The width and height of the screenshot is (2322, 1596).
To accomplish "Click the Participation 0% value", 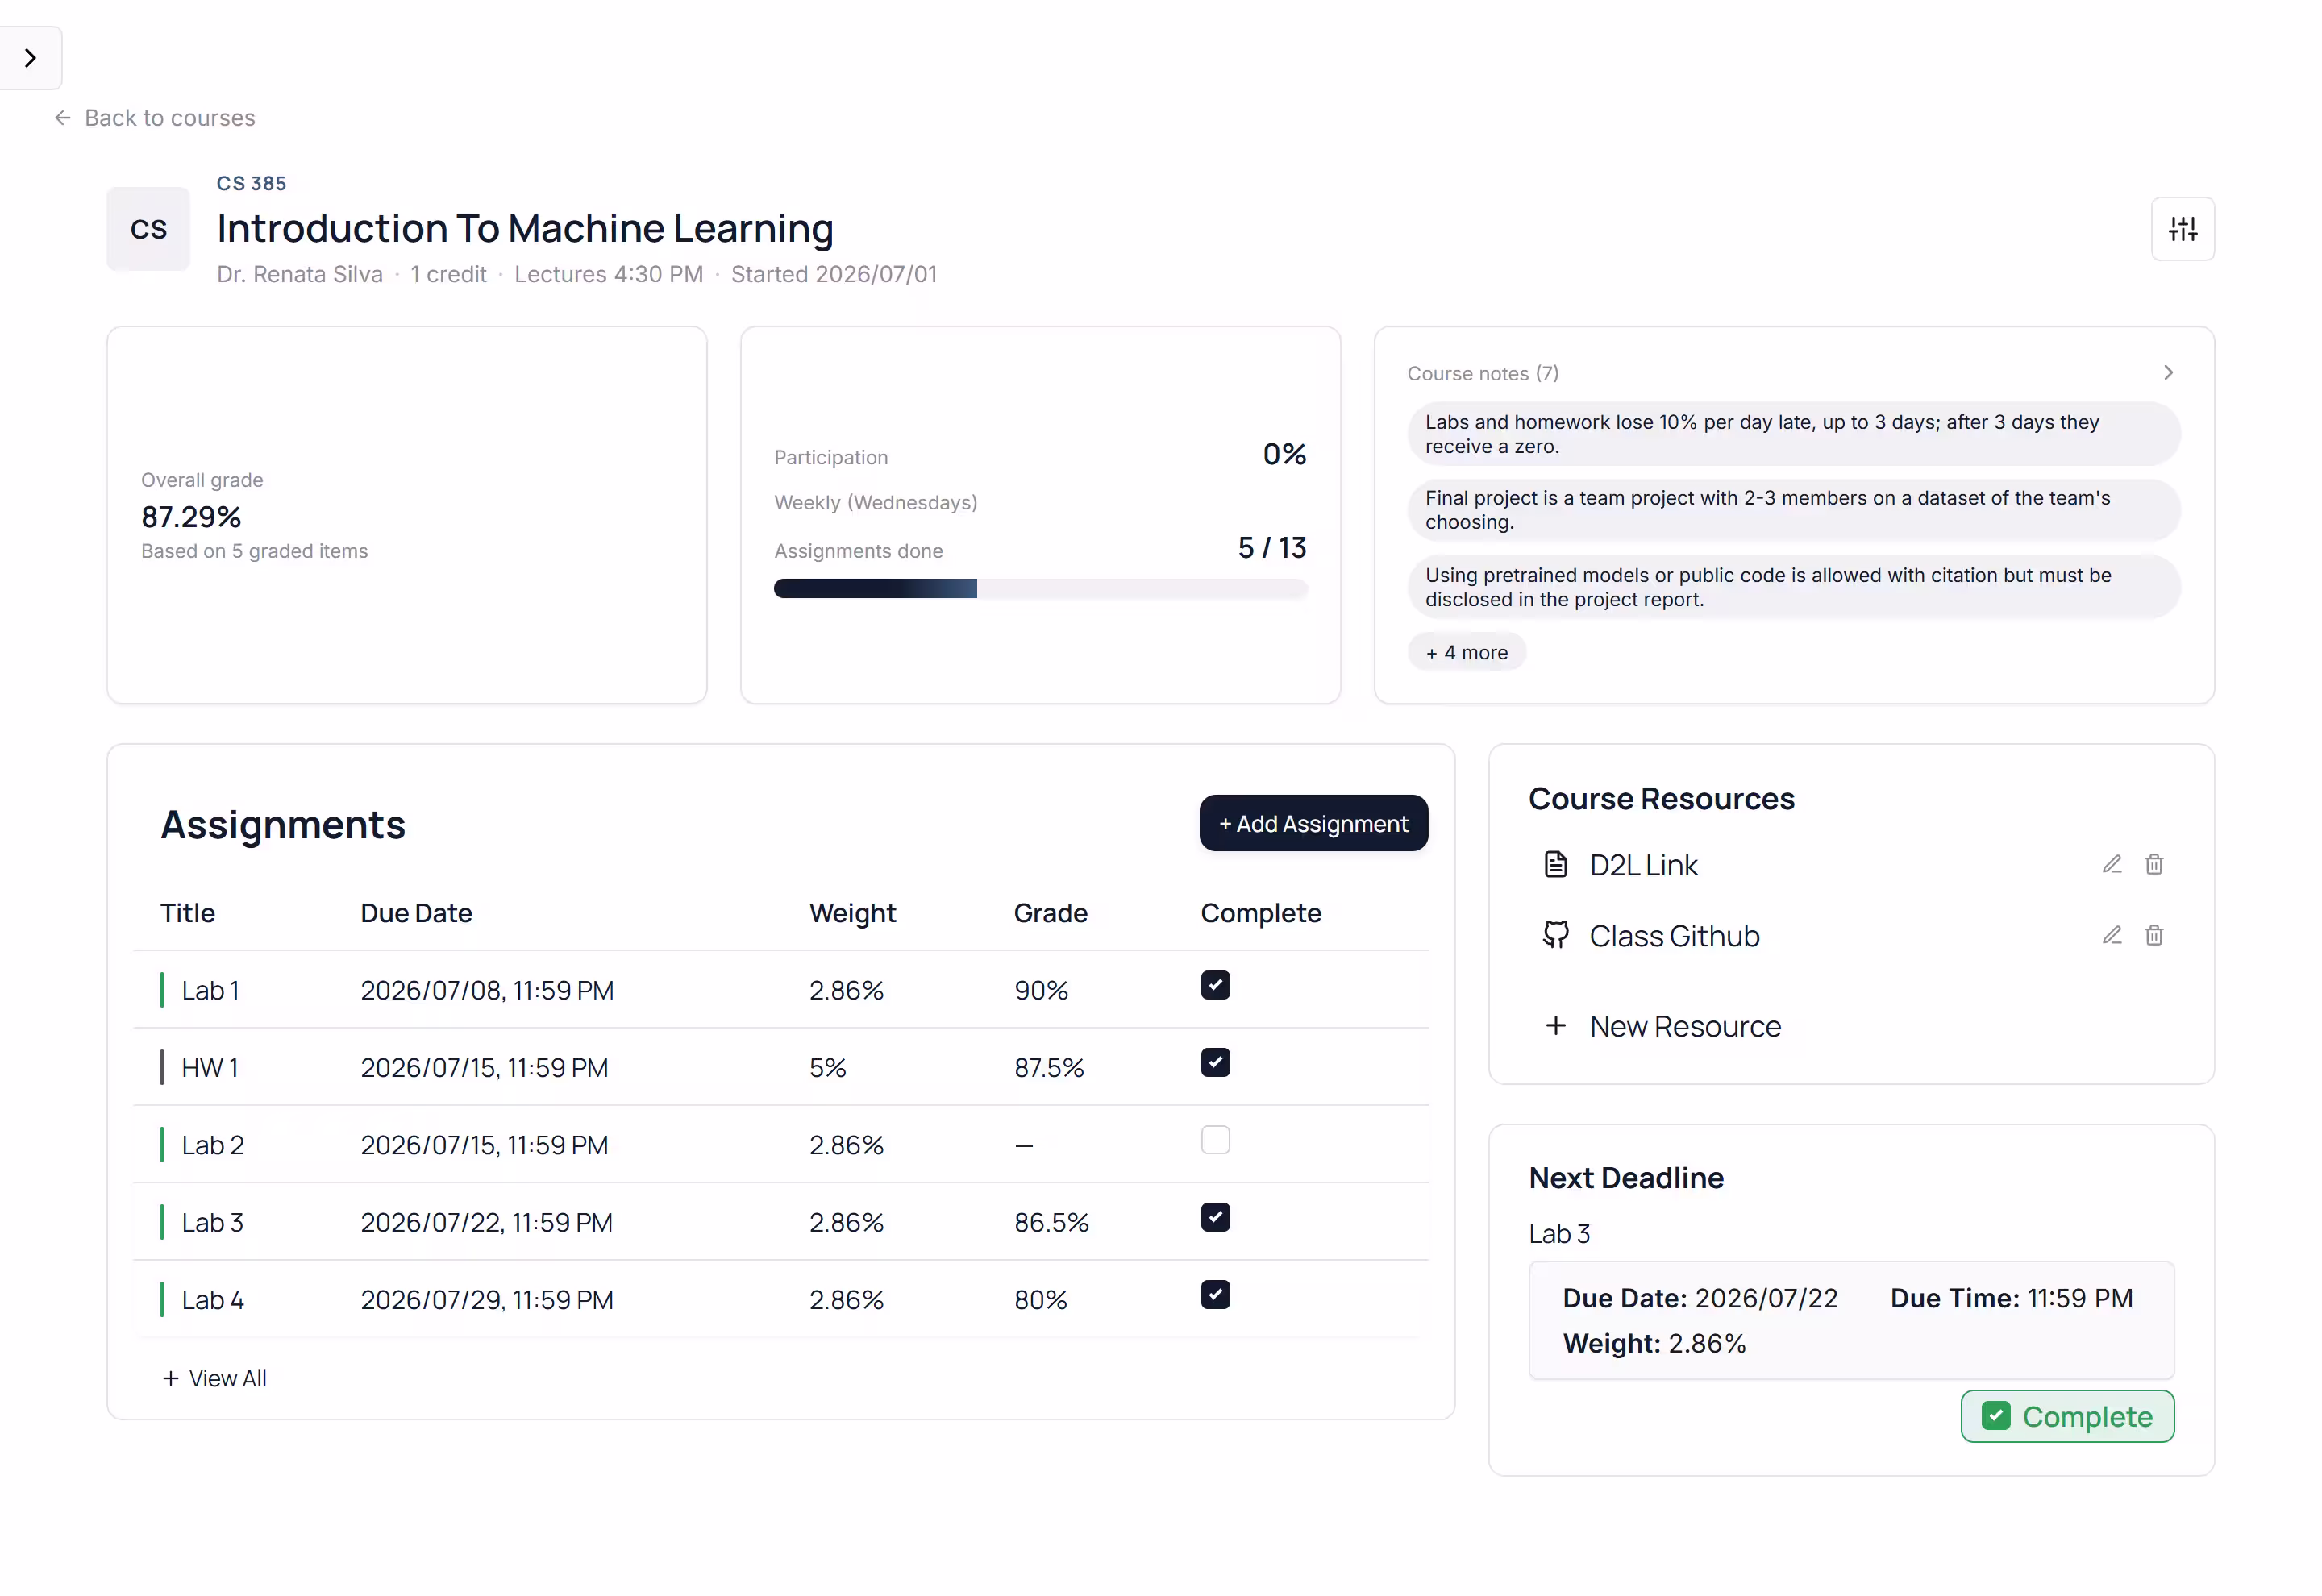I will (1284, 454).
